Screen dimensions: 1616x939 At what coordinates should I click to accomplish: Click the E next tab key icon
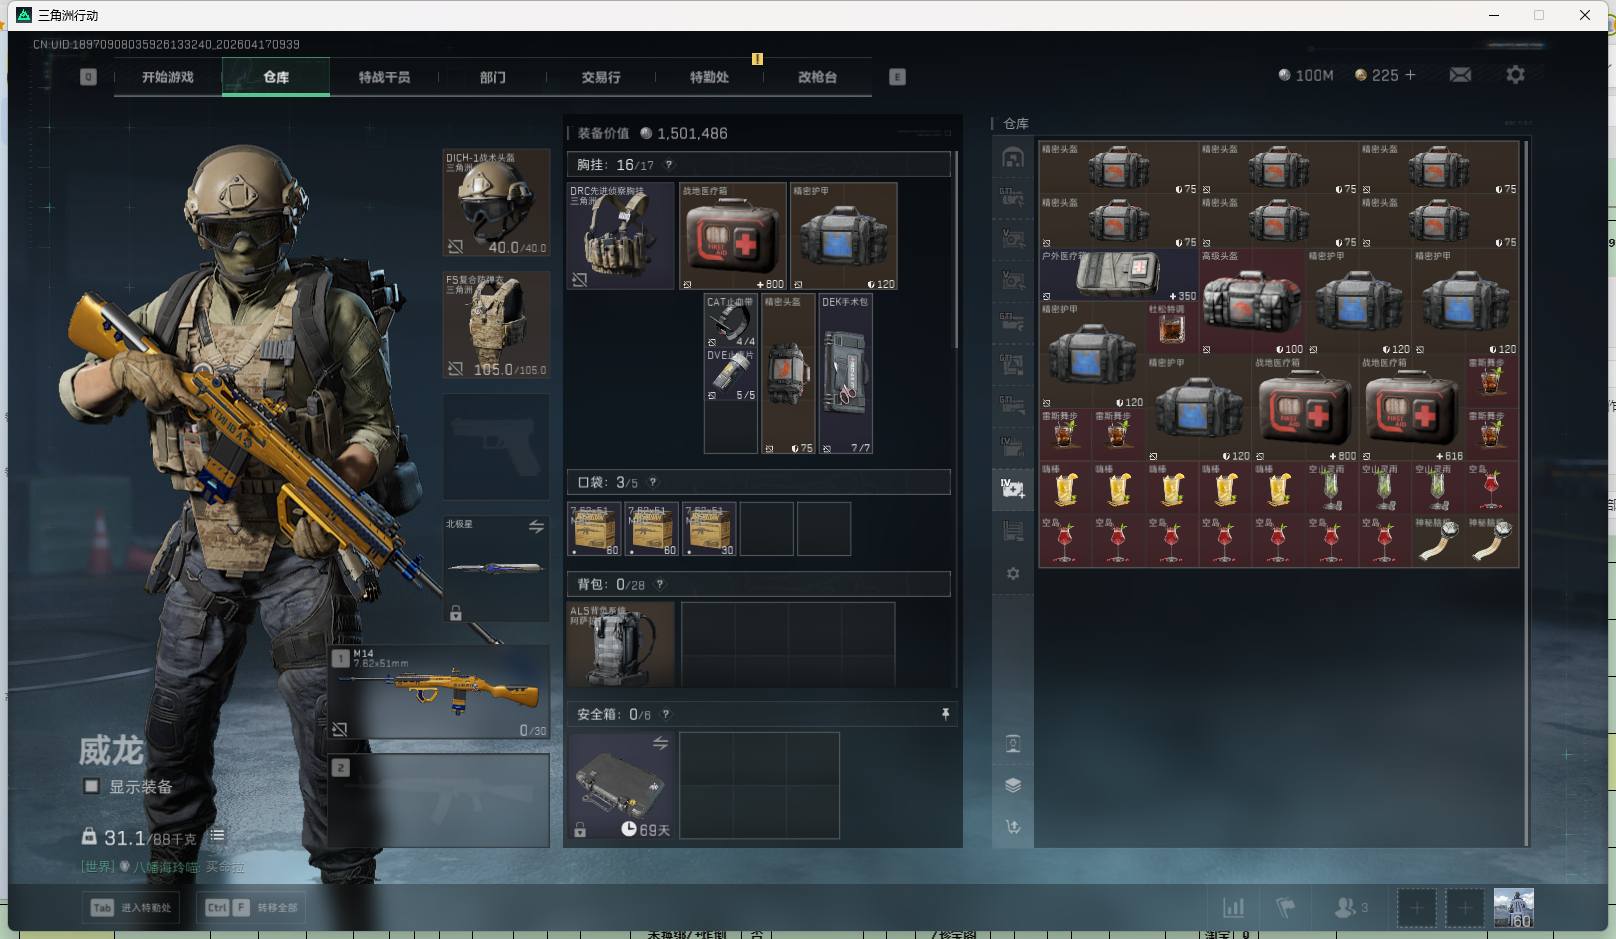(897, 77)
